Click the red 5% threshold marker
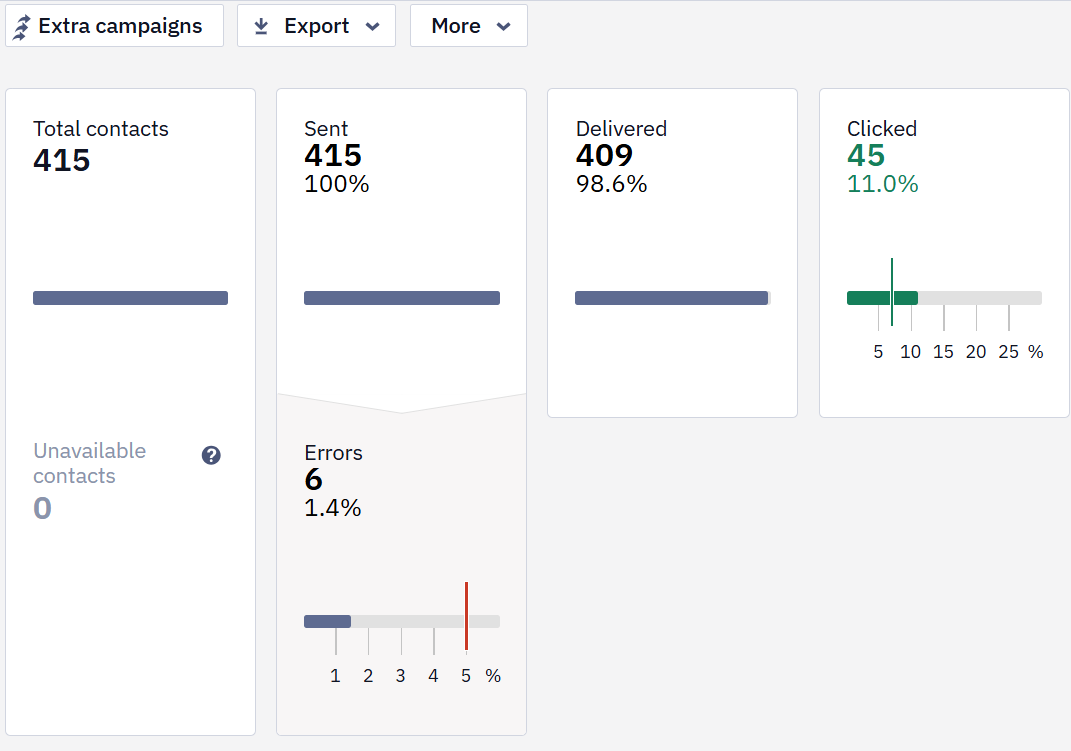The height and width of the screenshot is (751, 1071). pos(467,616)
